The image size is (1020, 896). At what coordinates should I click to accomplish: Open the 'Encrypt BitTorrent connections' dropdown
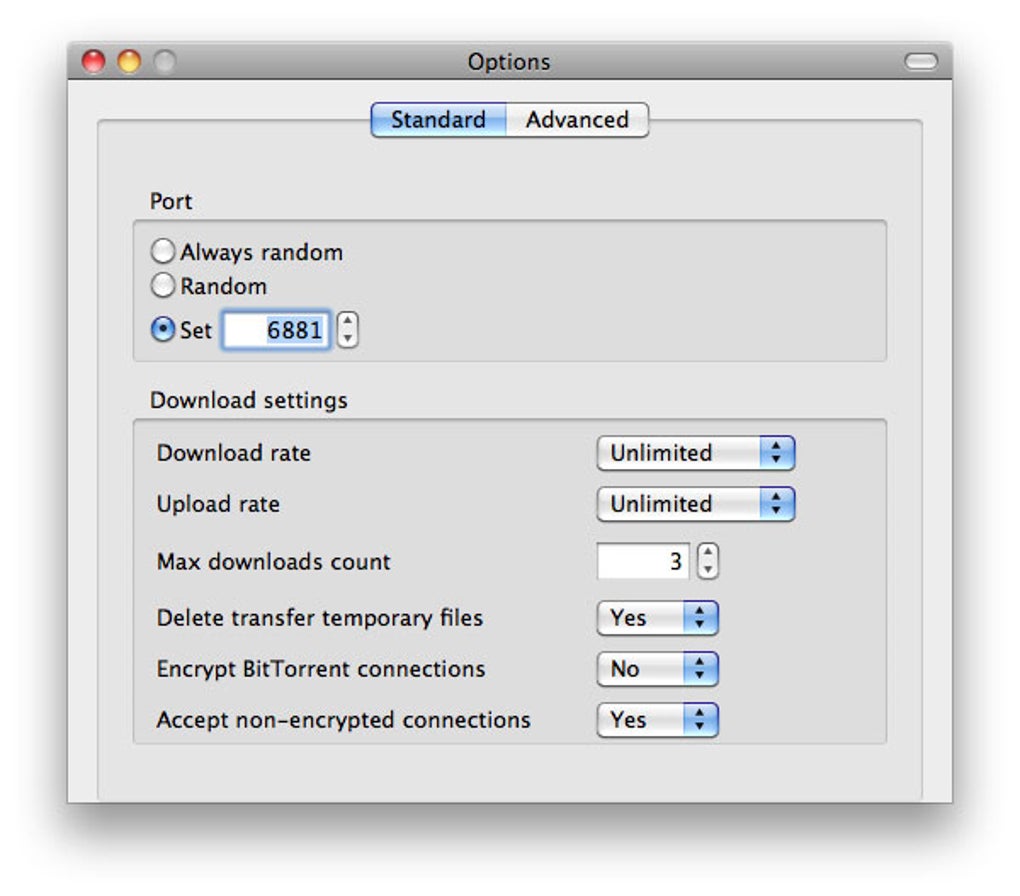[x=656, y=669]
